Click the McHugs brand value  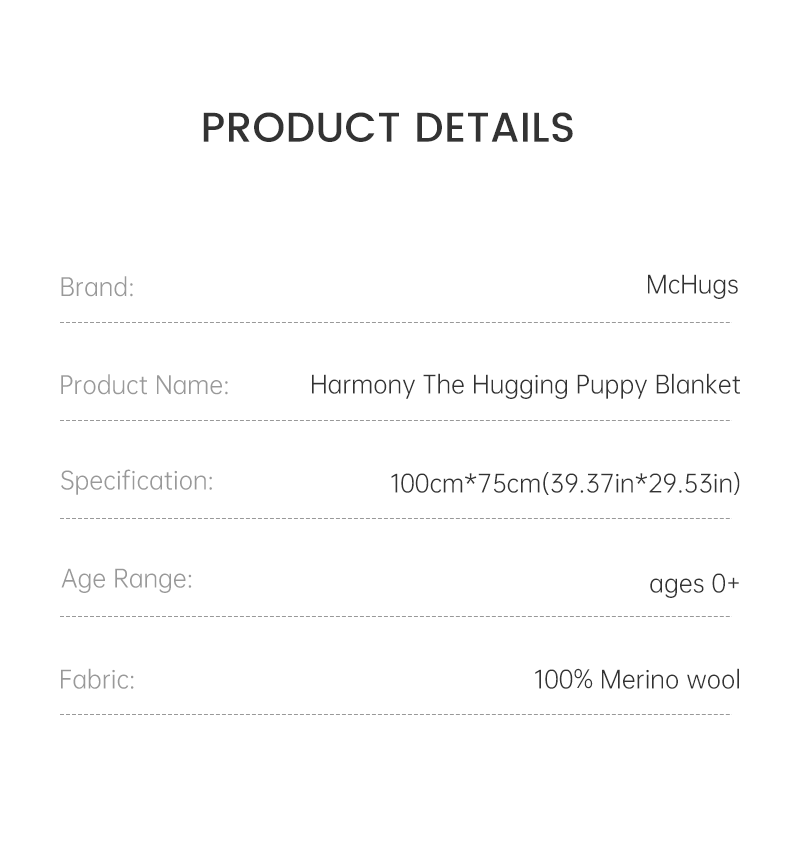click(692, 285)
